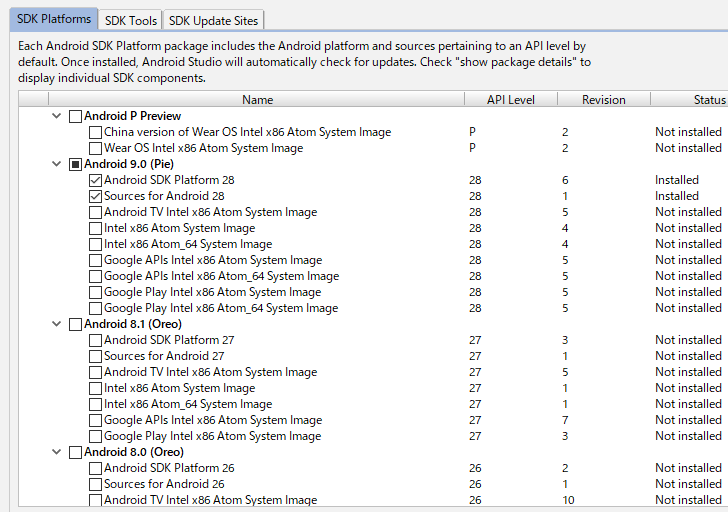Viewport: 728px width, 512px height.
Task: Select the SDK Platforms tab
Action: [x=54, y=19]
